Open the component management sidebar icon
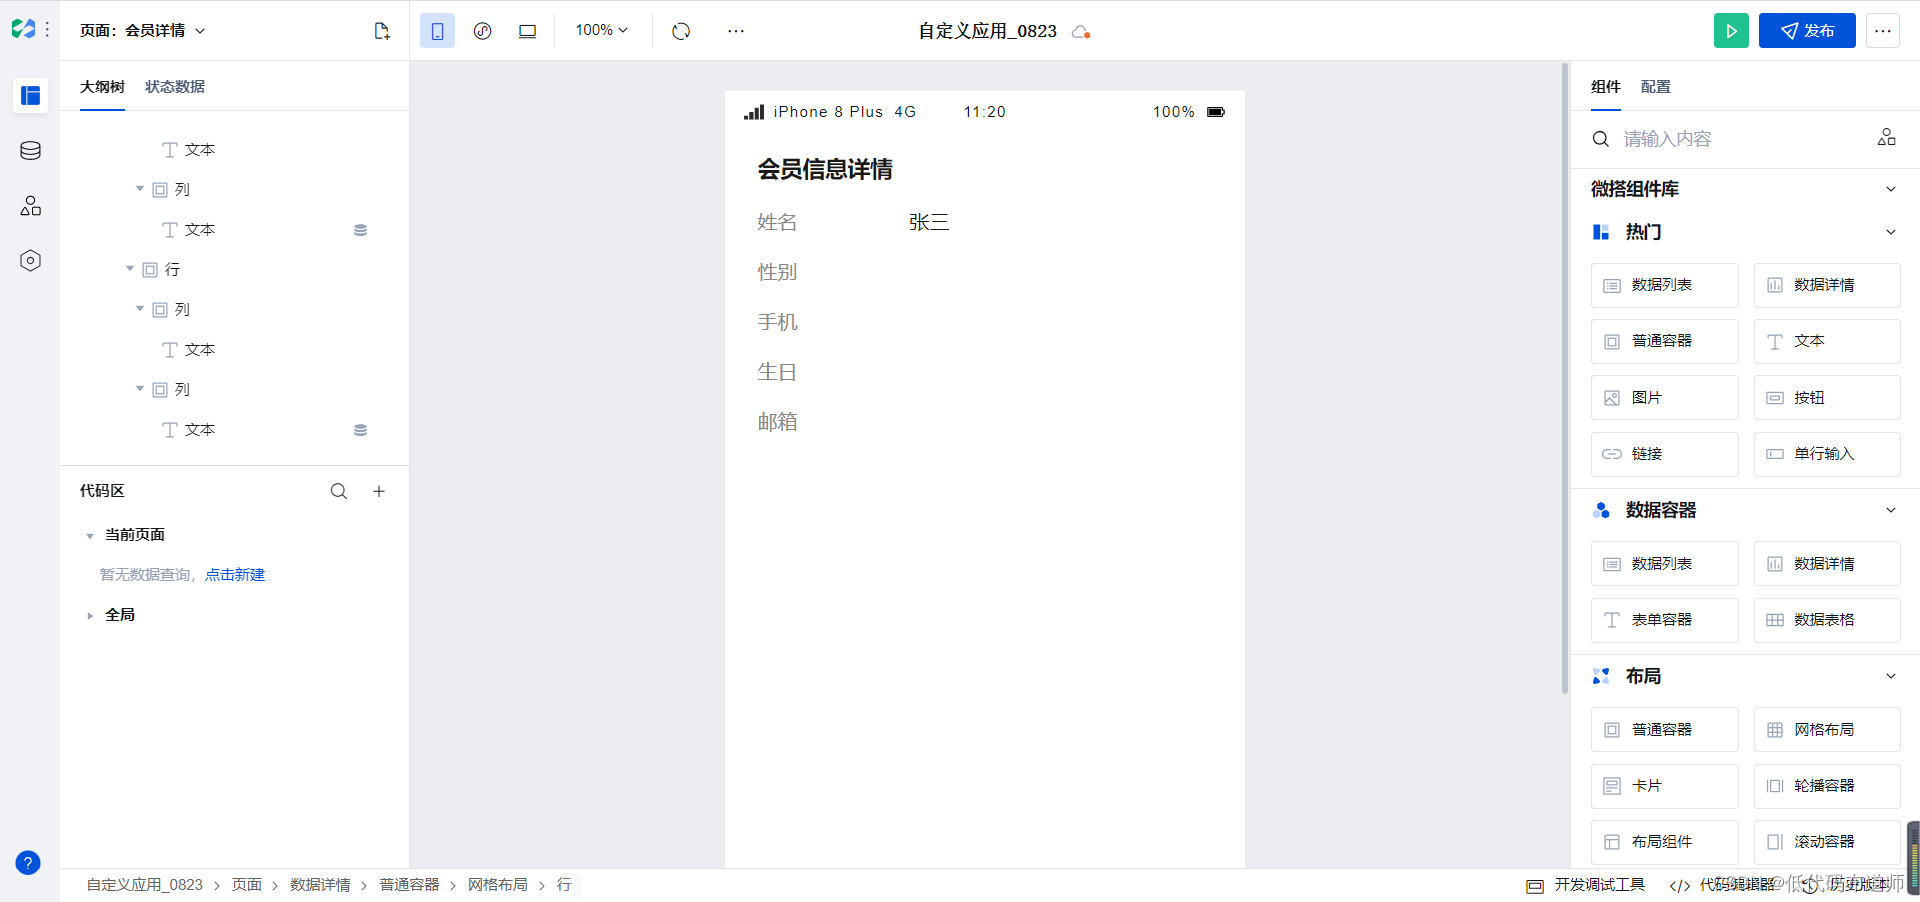The width and height of the screenshot is (1920, 902). click(x=31, y=206)
